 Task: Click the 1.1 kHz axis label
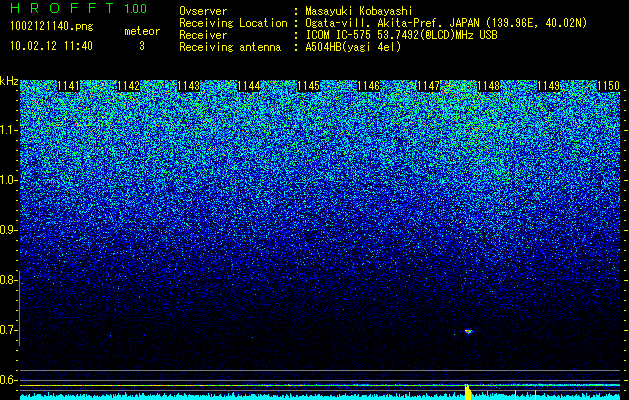(8, 130)
